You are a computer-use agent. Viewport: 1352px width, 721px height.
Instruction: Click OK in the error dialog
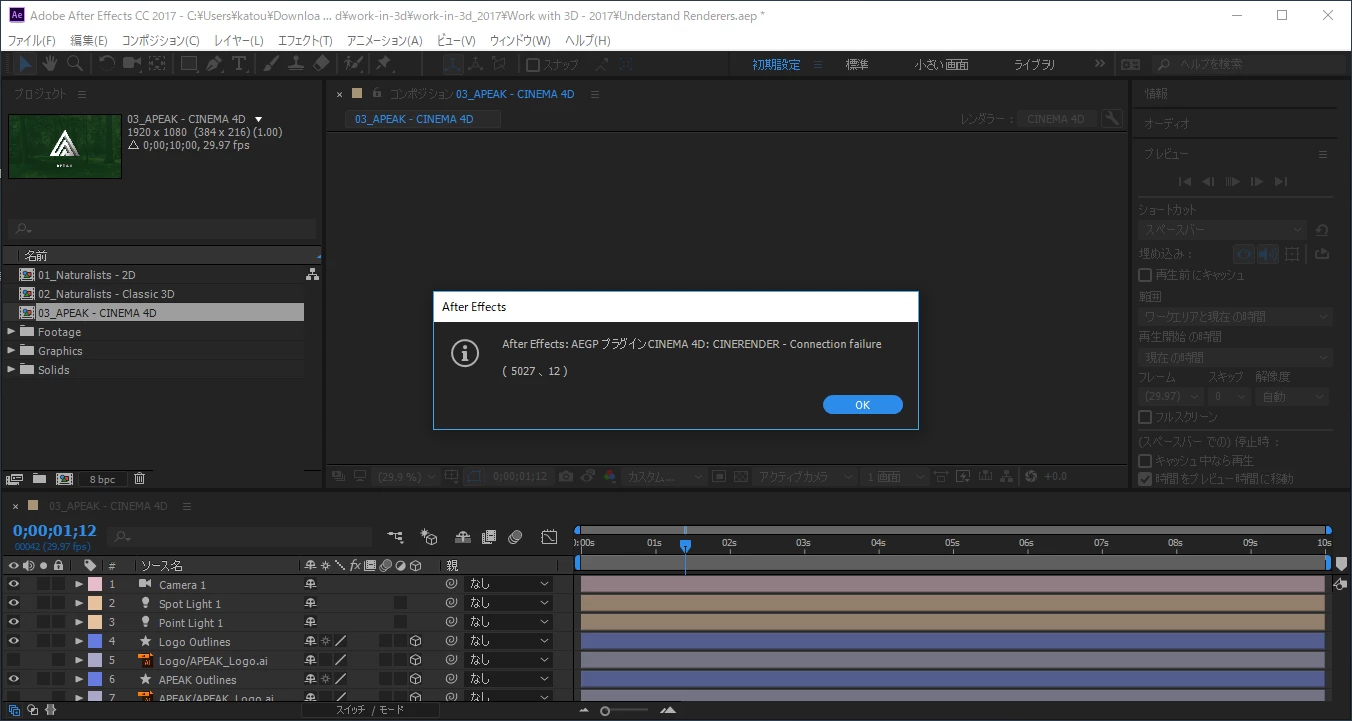tap(862, 405)
